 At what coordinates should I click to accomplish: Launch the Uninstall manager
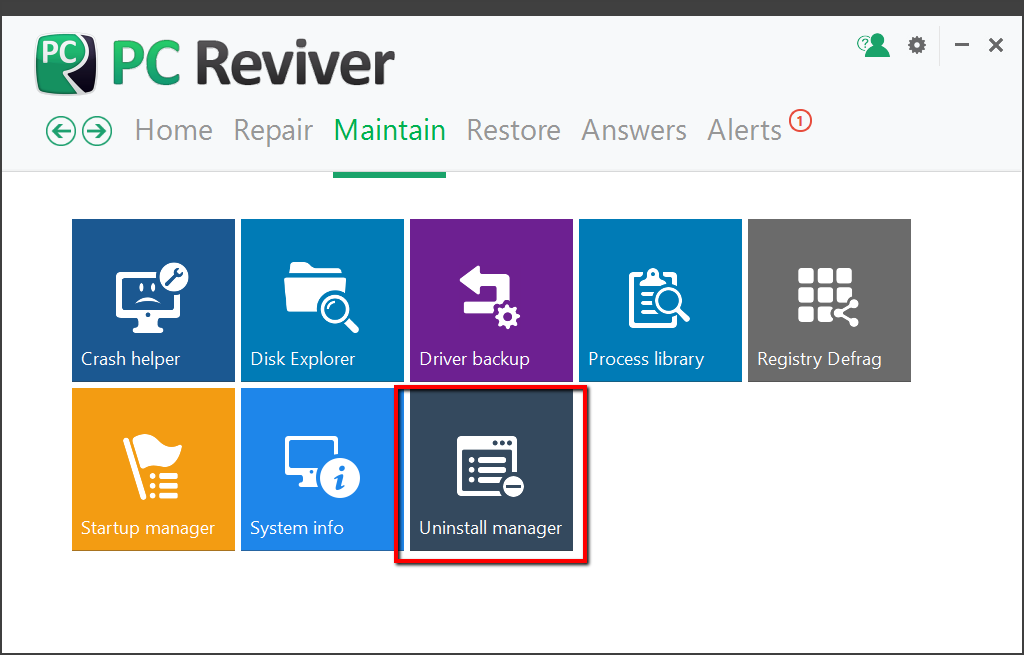490,469
